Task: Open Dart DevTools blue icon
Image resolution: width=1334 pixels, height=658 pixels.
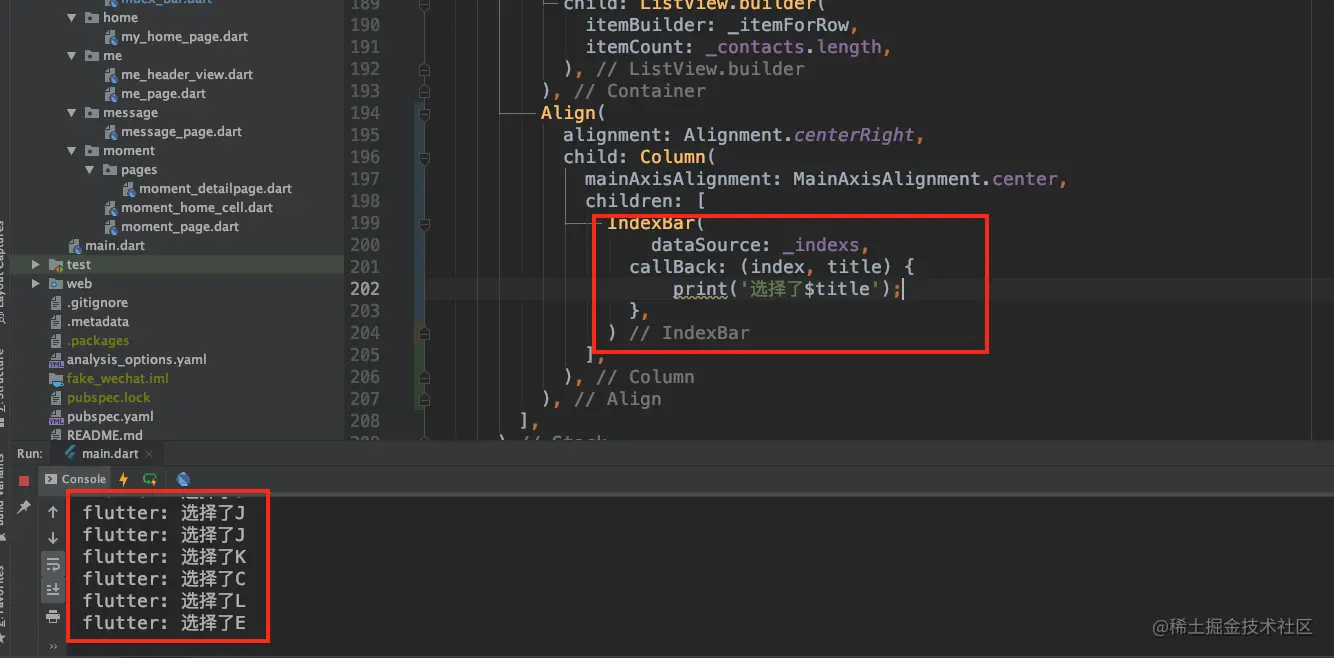Action: 183,479
